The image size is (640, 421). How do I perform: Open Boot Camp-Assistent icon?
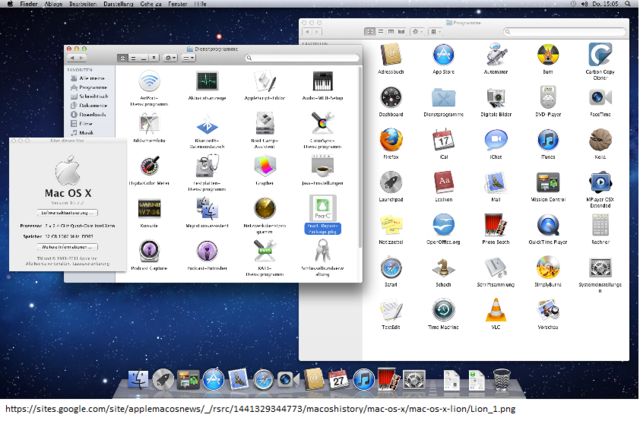pos(265,124)
